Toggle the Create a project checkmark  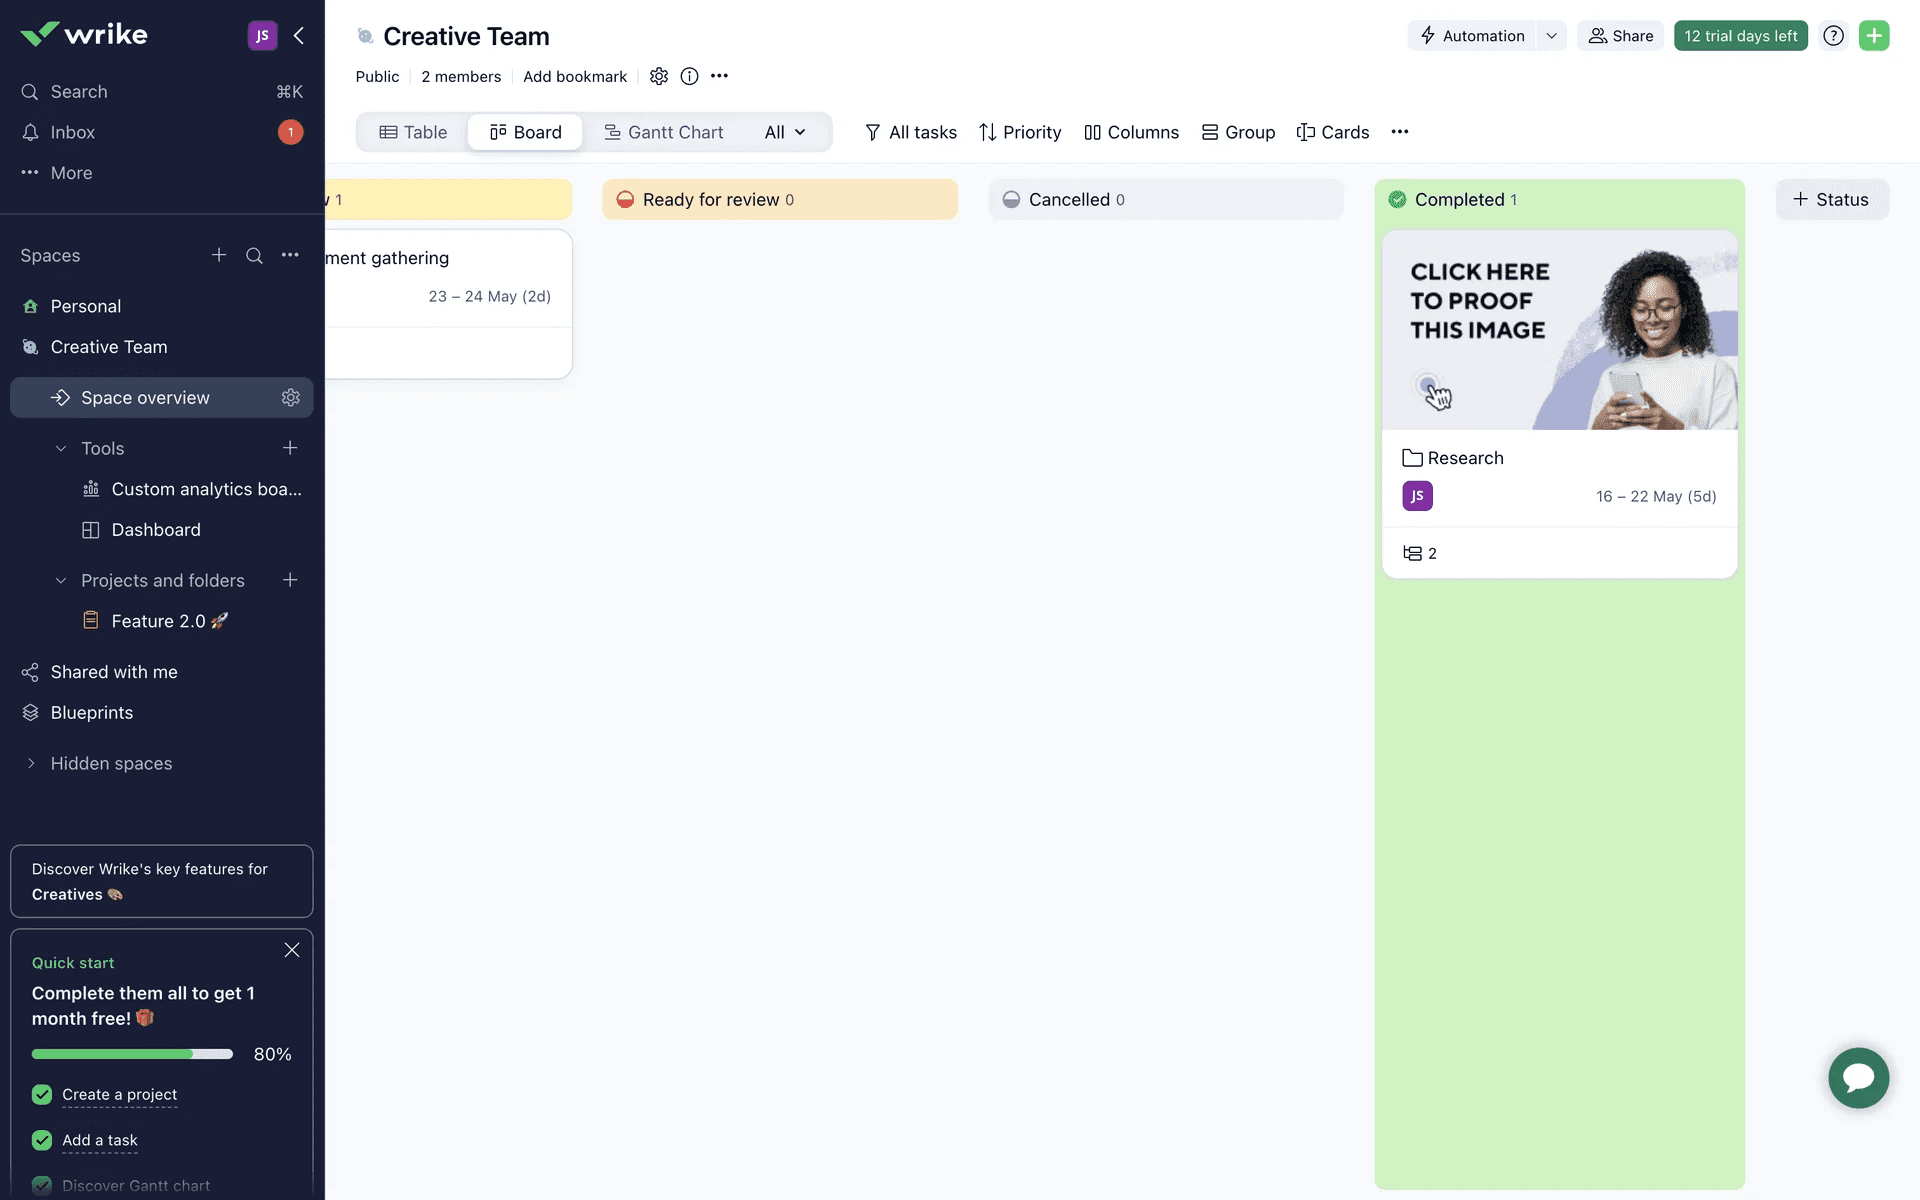[x=42, y=1095]
